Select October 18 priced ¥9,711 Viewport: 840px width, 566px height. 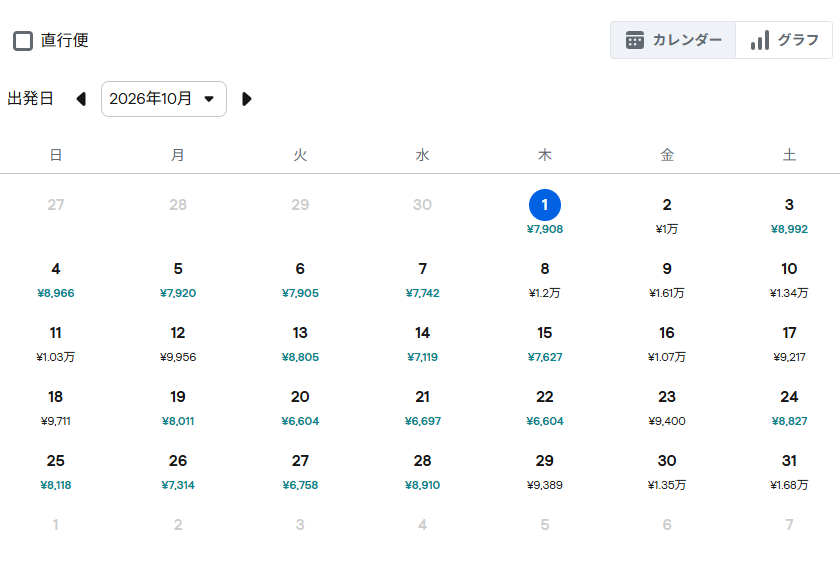point(56,408)
